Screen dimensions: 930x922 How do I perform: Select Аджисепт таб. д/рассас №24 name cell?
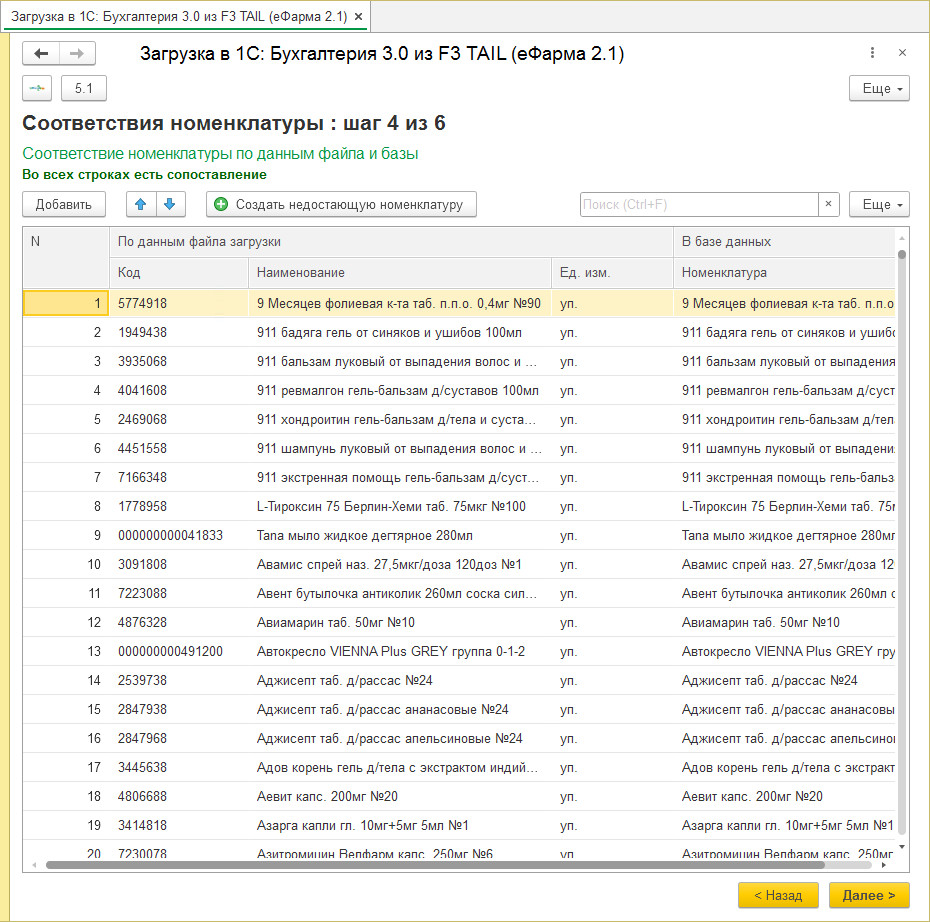pos(400,681)
